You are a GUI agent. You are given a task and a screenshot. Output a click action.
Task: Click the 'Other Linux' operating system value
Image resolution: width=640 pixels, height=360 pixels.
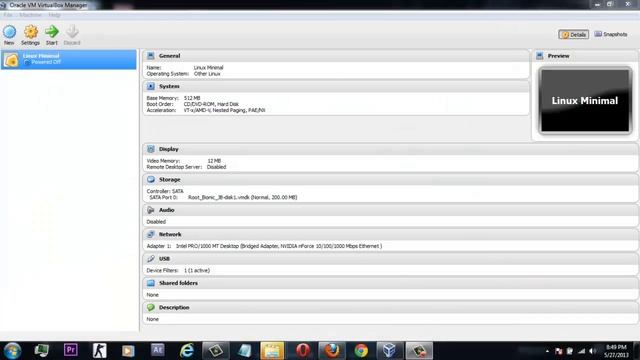(207, 74)
